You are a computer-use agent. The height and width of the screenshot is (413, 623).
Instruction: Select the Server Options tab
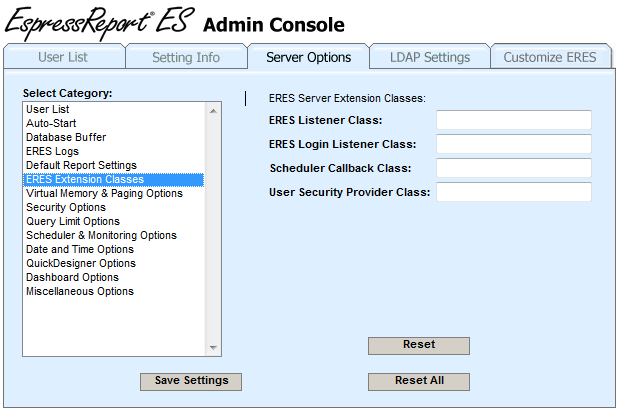point(308,57)
